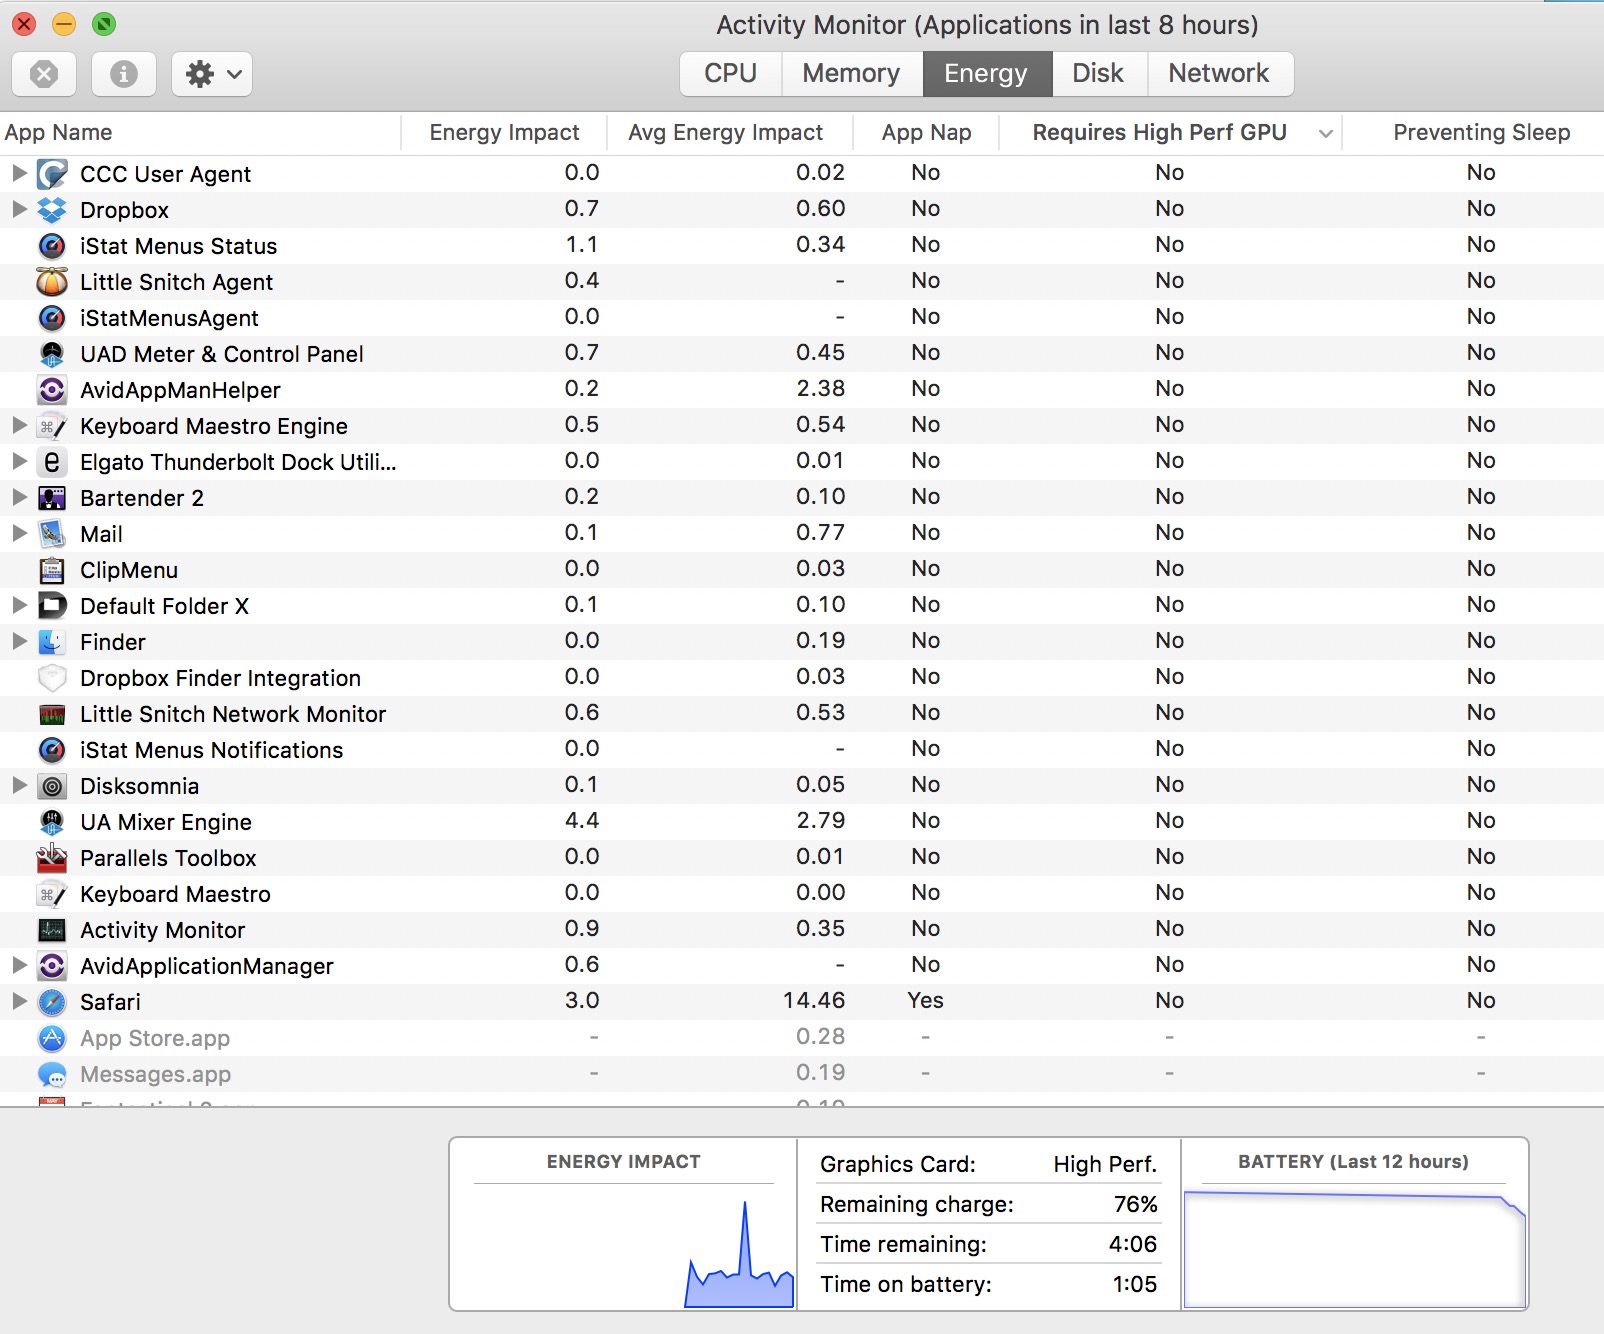Click the ClipMenu icon
1604x1334 pixels.
coord(52,570)
